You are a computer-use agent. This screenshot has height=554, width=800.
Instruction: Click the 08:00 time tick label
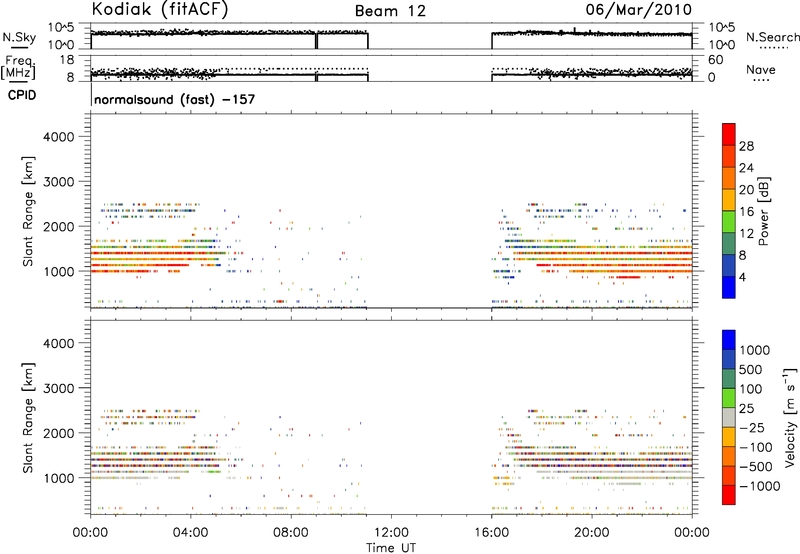(291, 533)
